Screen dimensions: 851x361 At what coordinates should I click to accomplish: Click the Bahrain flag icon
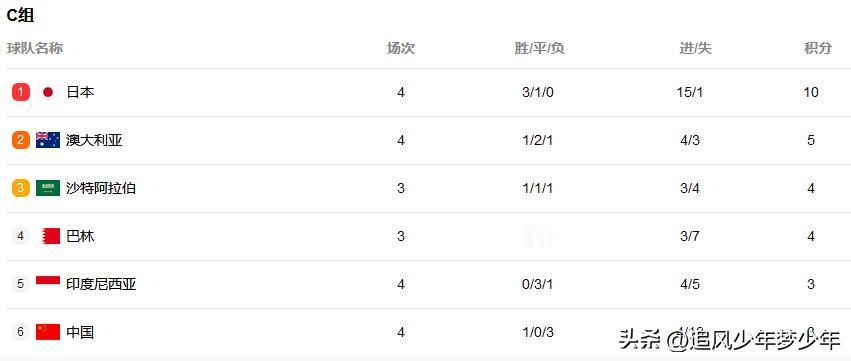pyautogui.click(x=50, y=236)
